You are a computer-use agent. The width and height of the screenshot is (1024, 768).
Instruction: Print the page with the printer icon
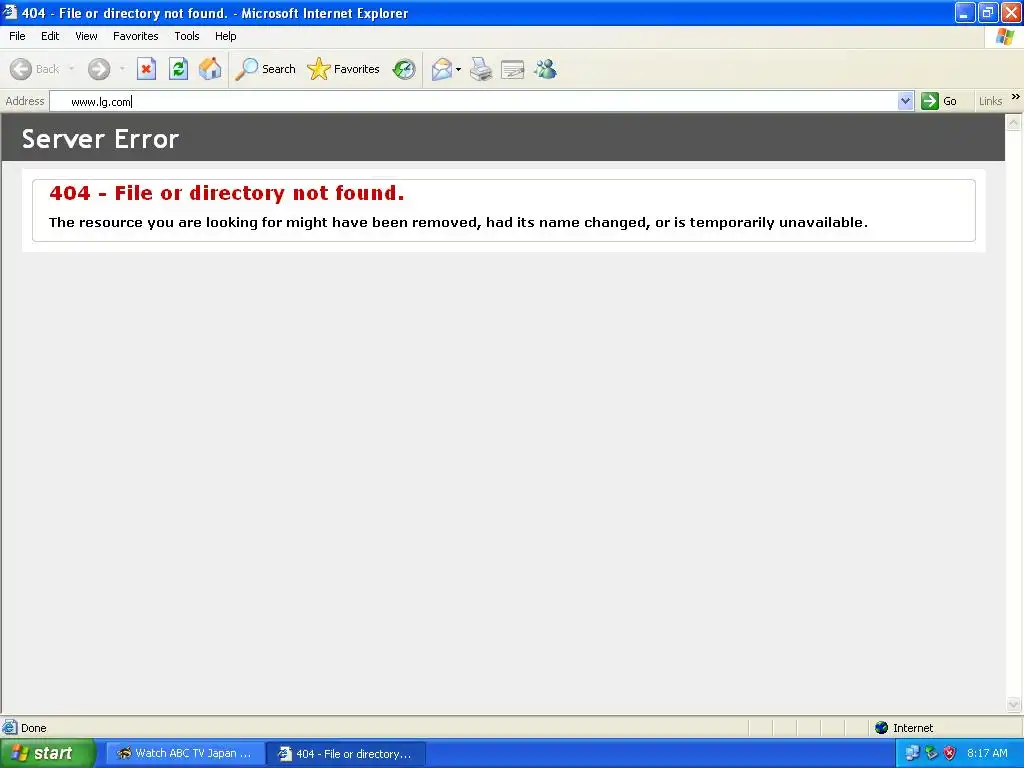pyautogui.click(x=481, y=69)
